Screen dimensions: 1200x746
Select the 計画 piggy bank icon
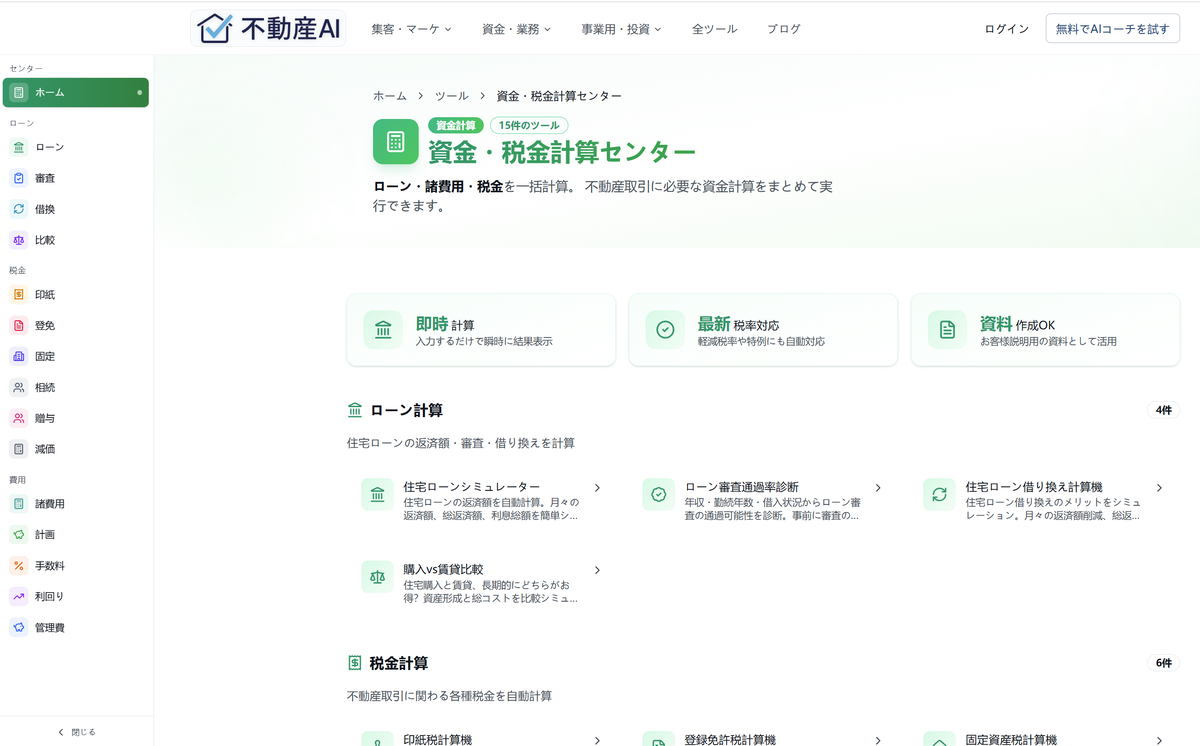19,535
